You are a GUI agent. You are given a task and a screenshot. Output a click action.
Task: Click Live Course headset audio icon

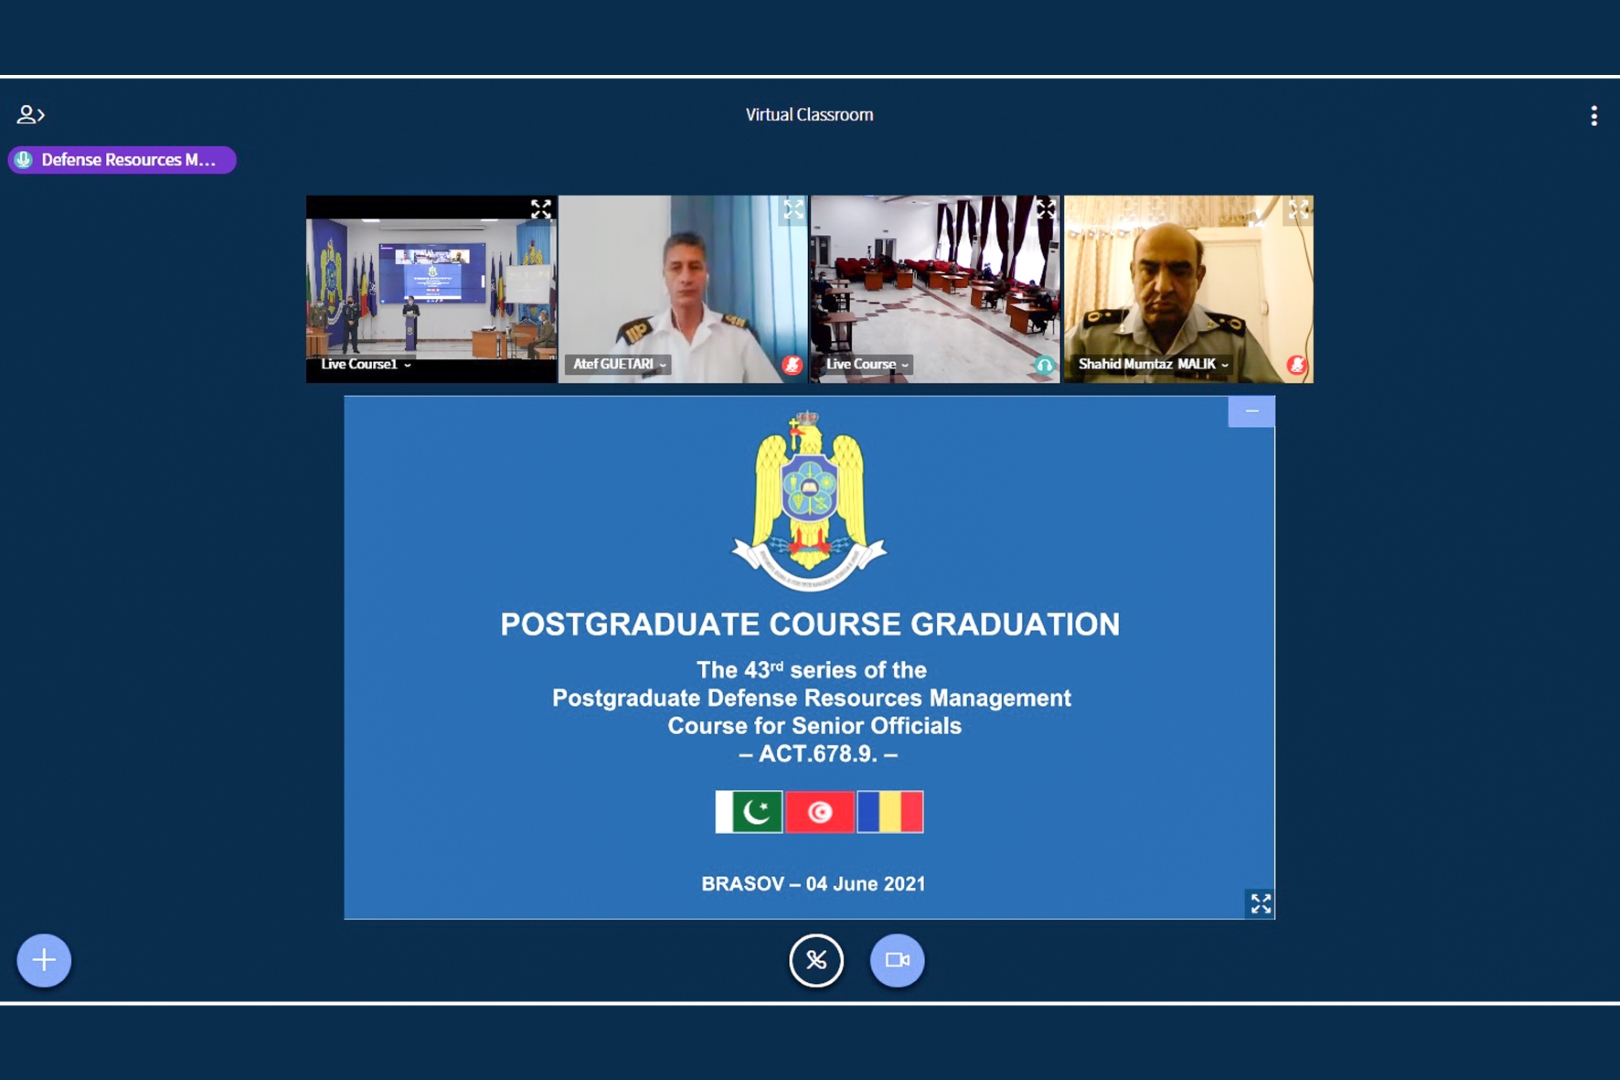tap(1044, 365)
